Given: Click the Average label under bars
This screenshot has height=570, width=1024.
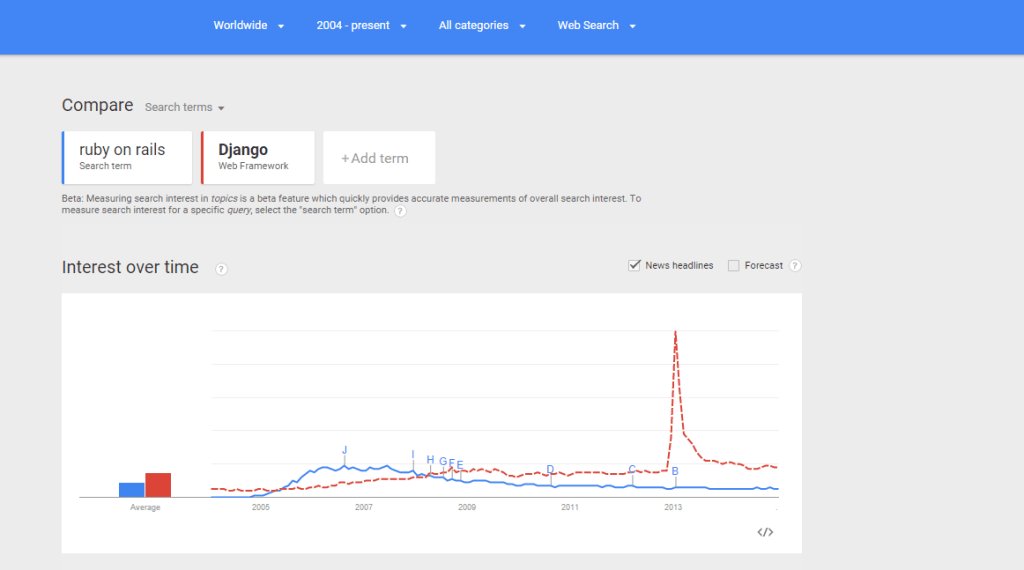Looking at the screenshot, I should click(145, 507).
